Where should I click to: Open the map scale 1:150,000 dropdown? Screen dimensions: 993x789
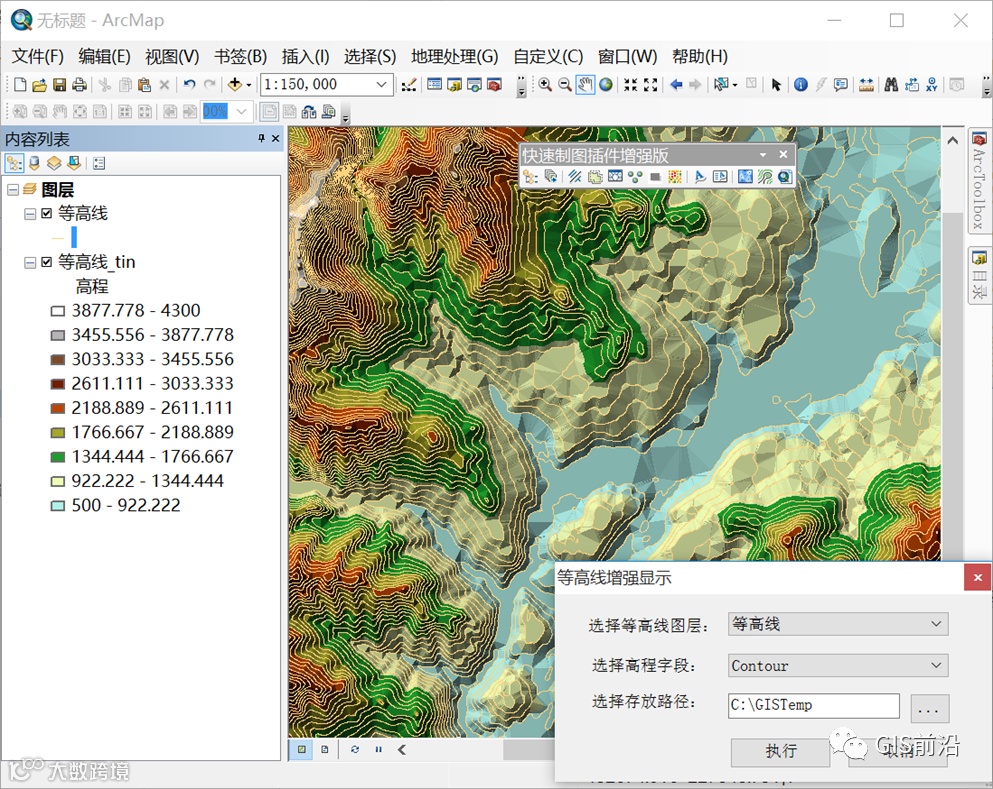(x=382, y=85)
